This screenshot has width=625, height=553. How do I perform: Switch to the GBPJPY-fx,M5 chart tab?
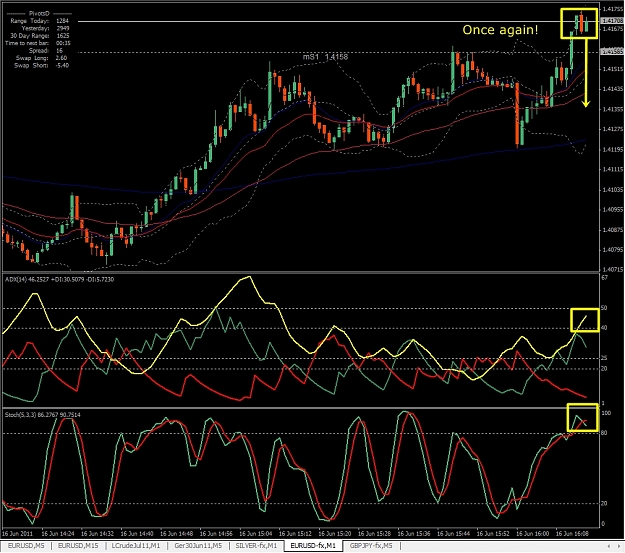coord(371,545)
